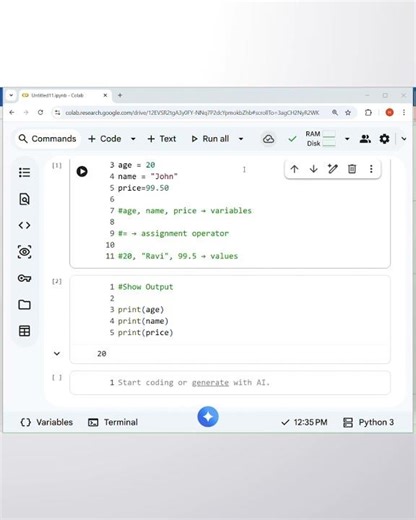Reload the page in the browser
The height and width of the screenshot is (520, 416).
pyautogui.click(x=40, y=113)
